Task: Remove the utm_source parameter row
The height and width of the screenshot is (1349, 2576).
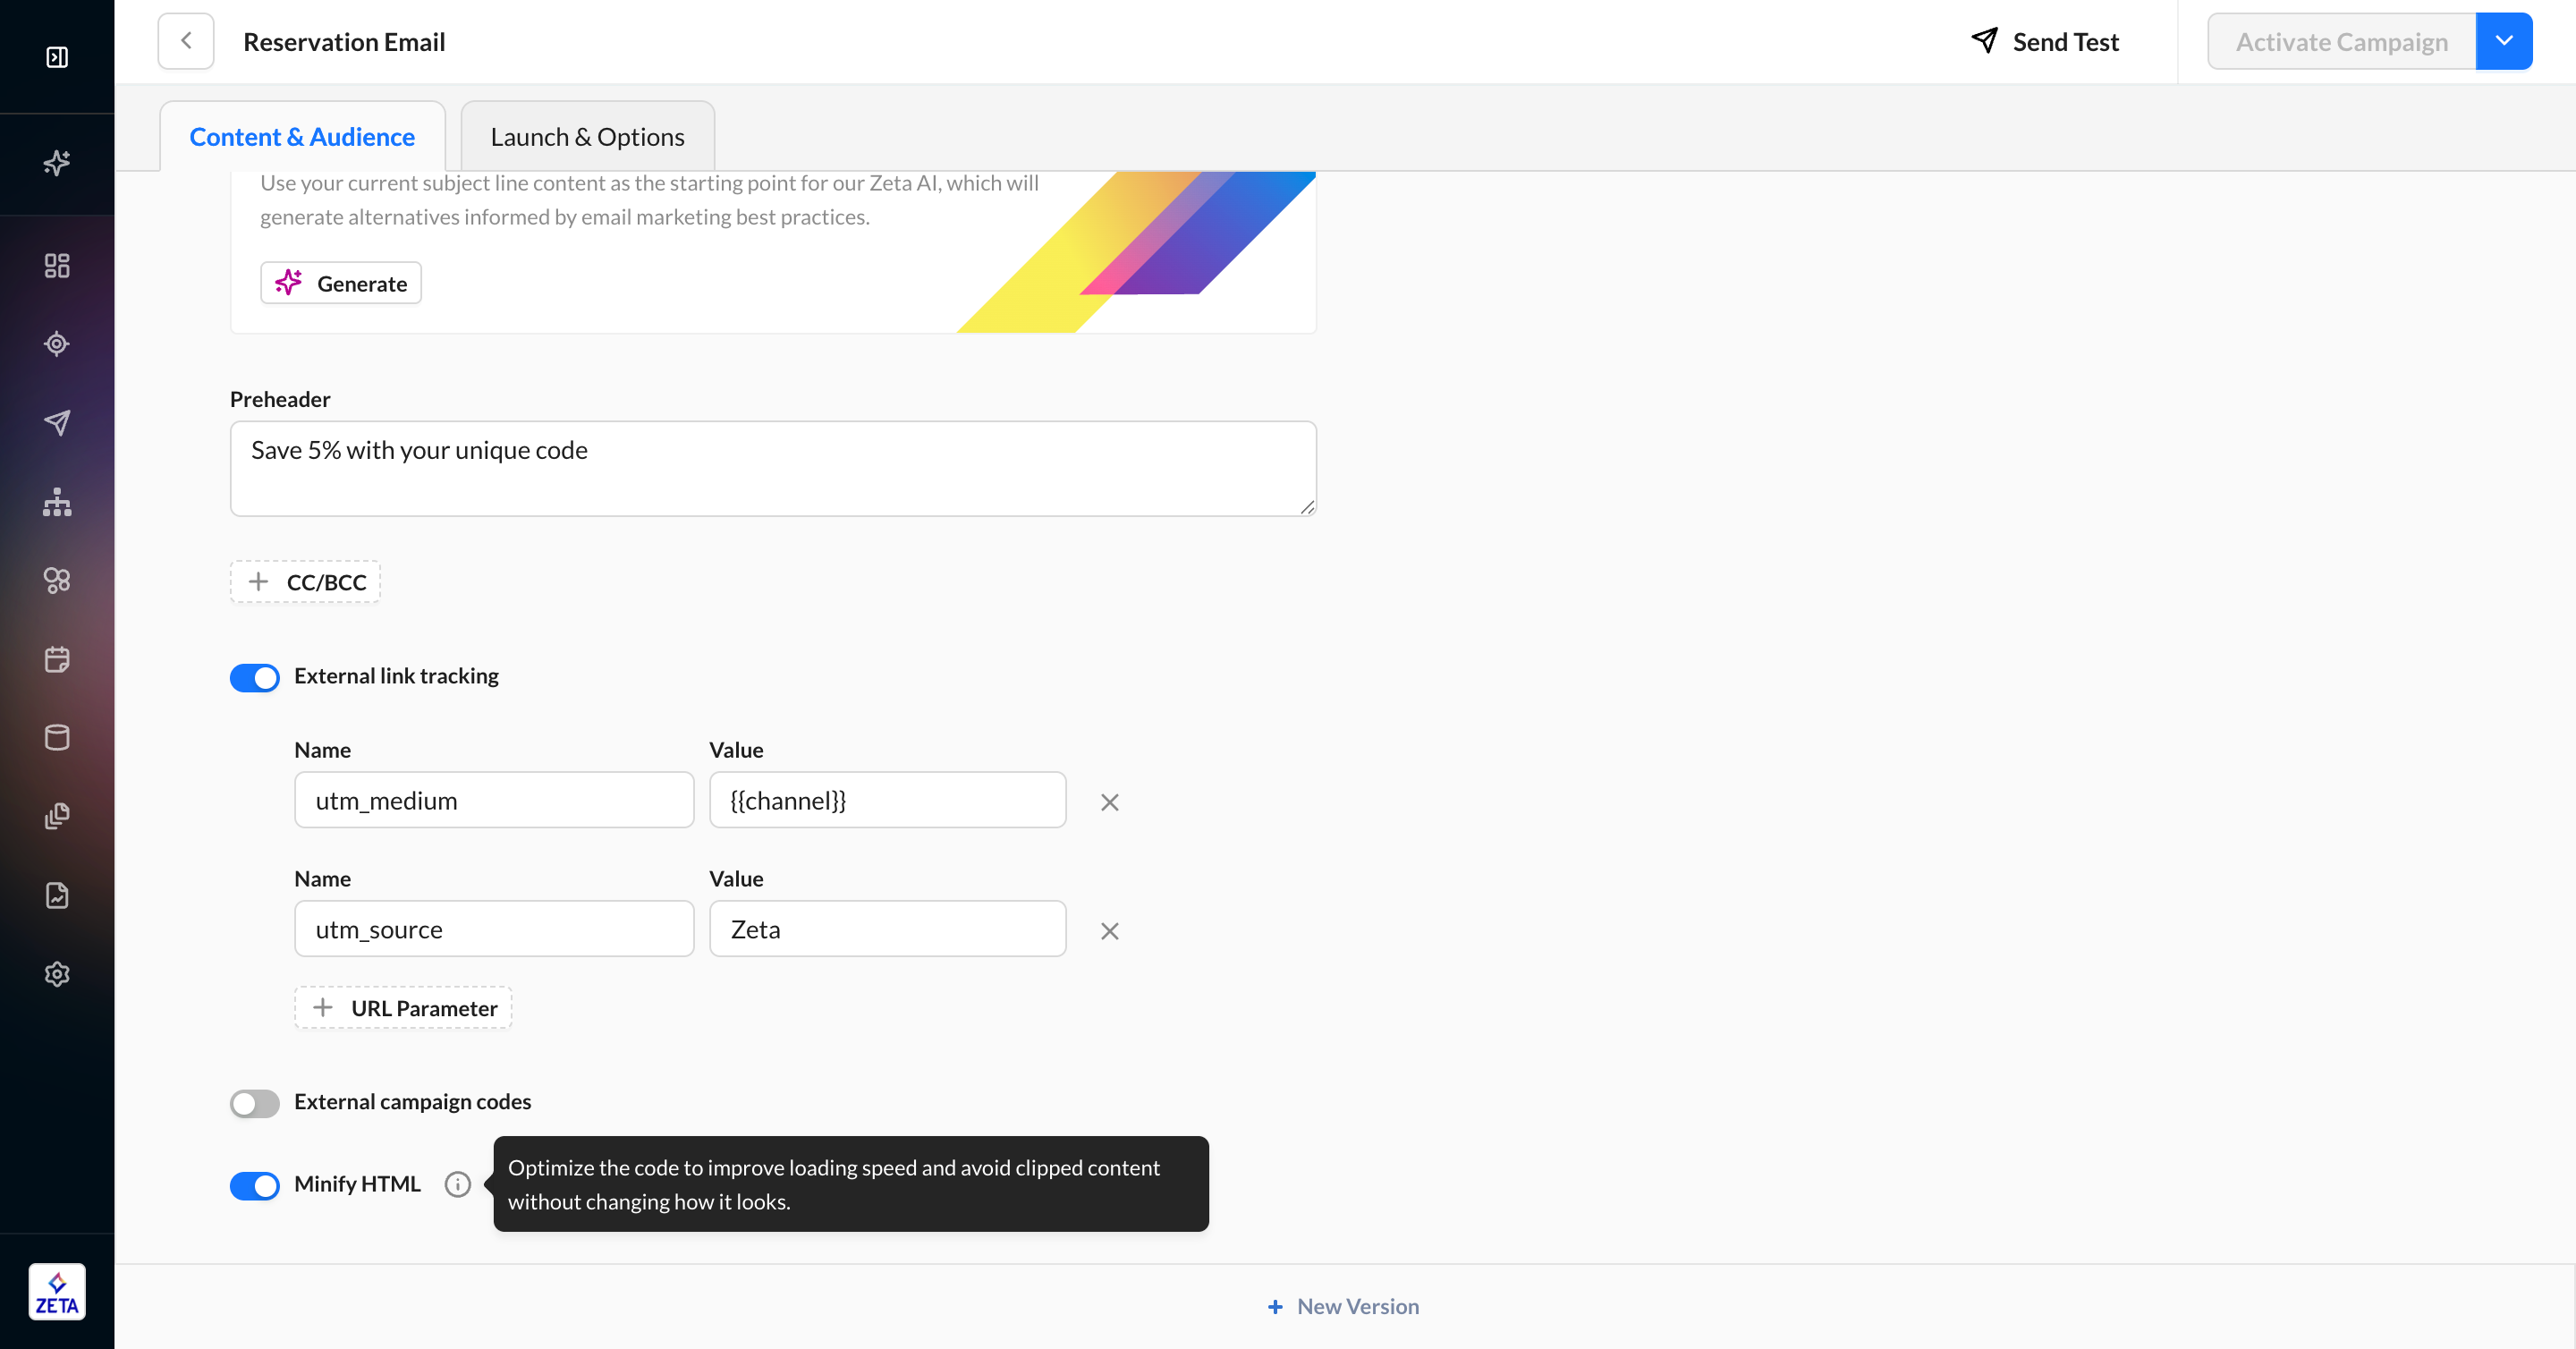Action: click(1109, 931)
